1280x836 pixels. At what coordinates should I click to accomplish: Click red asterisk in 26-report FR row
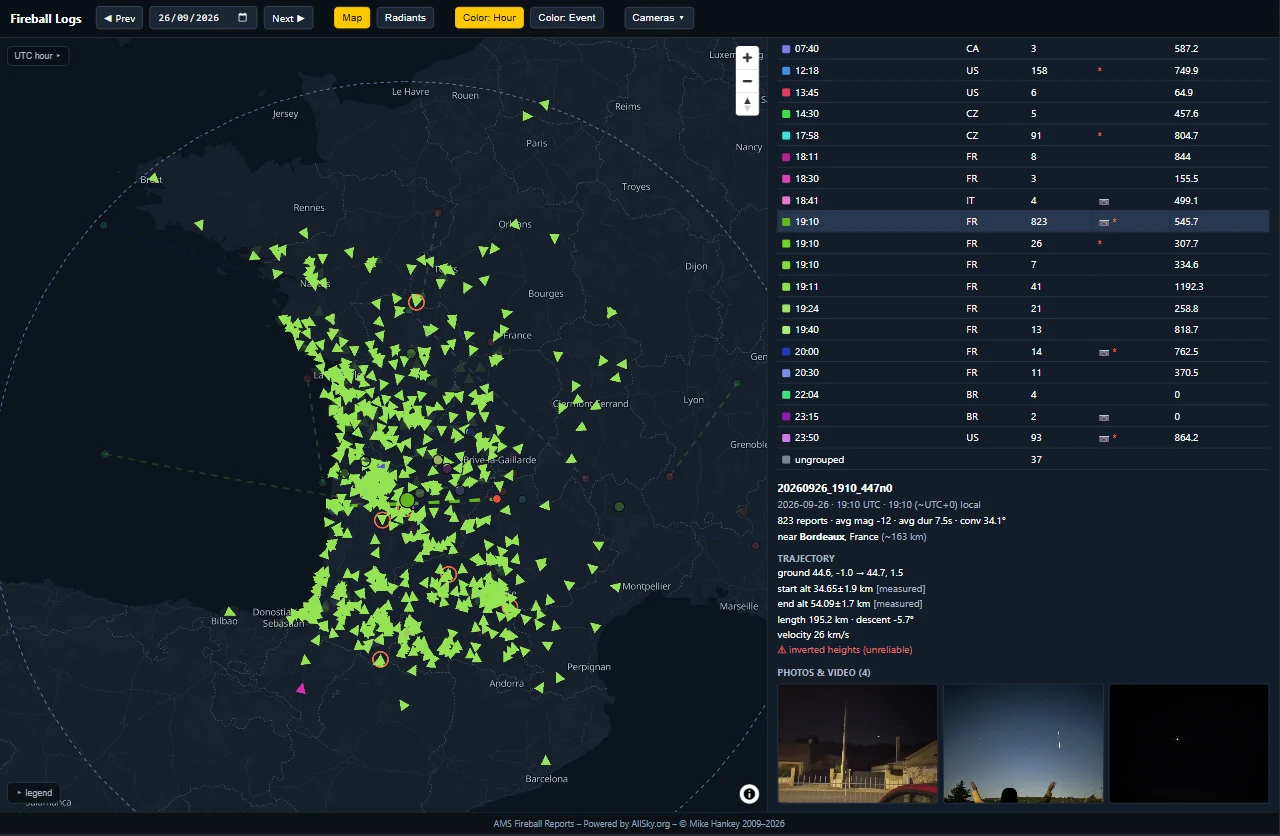pyautogui.click(x=1100, y=244)
